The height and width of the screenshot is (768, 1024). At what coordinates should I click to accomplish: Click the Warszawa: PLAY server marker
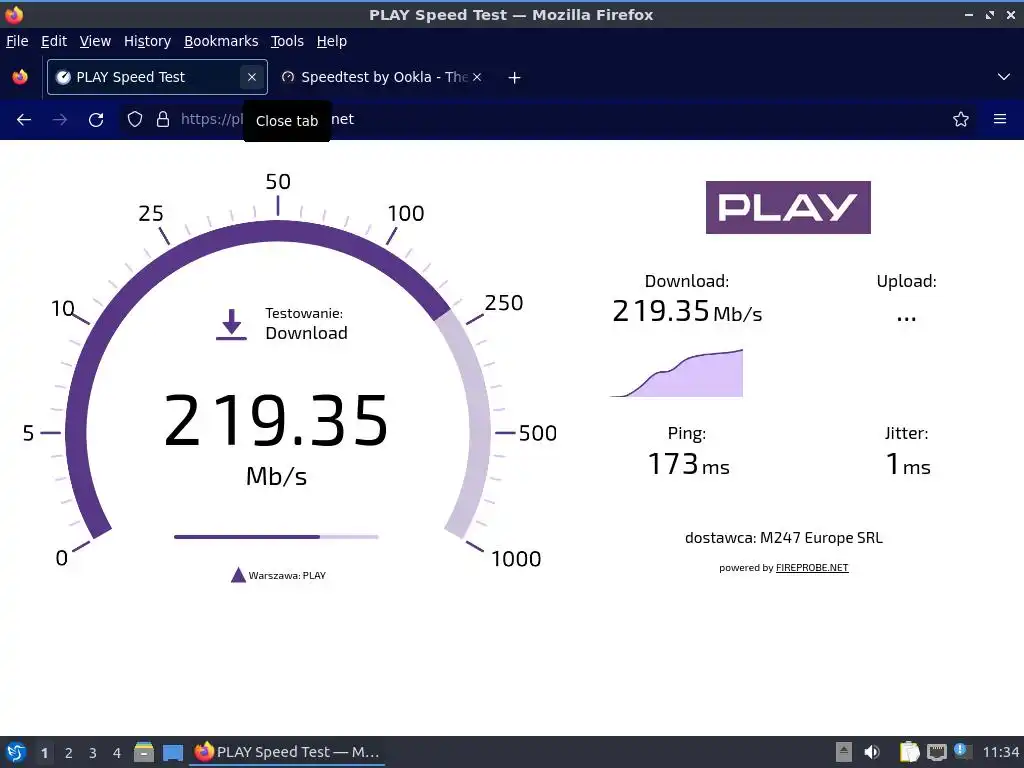278,575
